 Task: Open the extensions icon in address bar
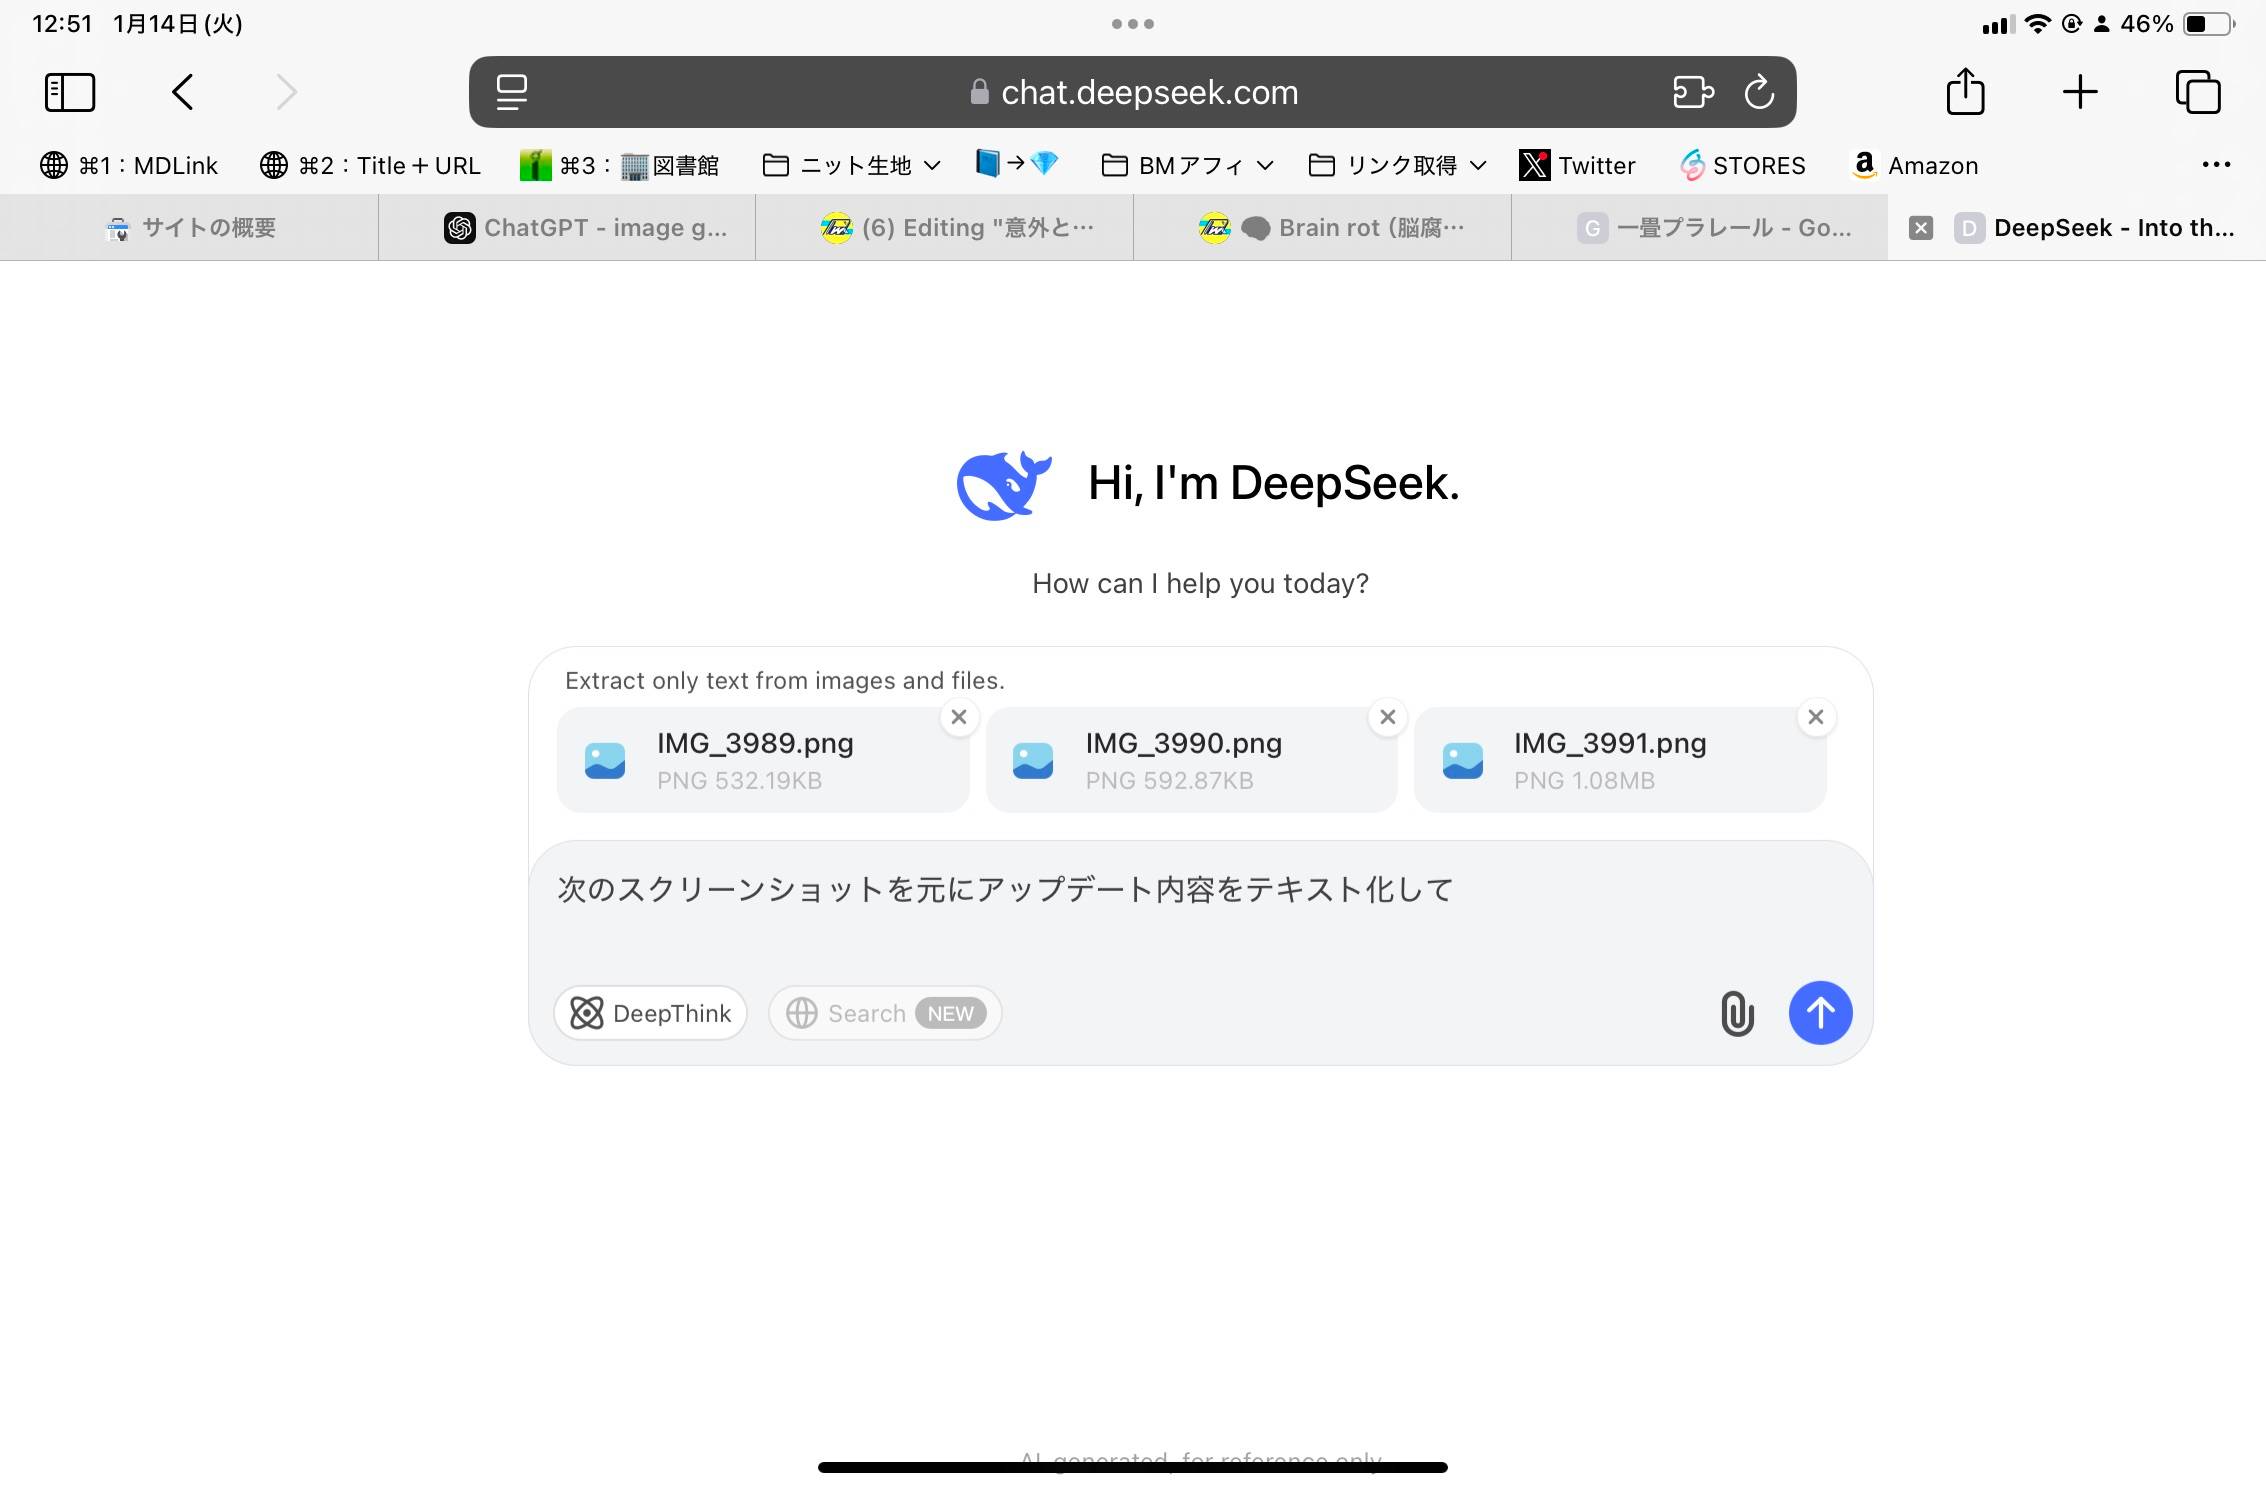click(x=1693, y=92)
